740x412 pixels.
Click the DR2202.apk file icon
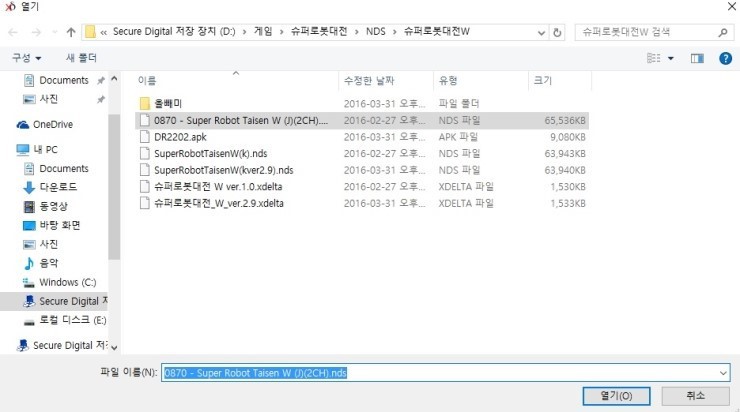coord(145,137)
